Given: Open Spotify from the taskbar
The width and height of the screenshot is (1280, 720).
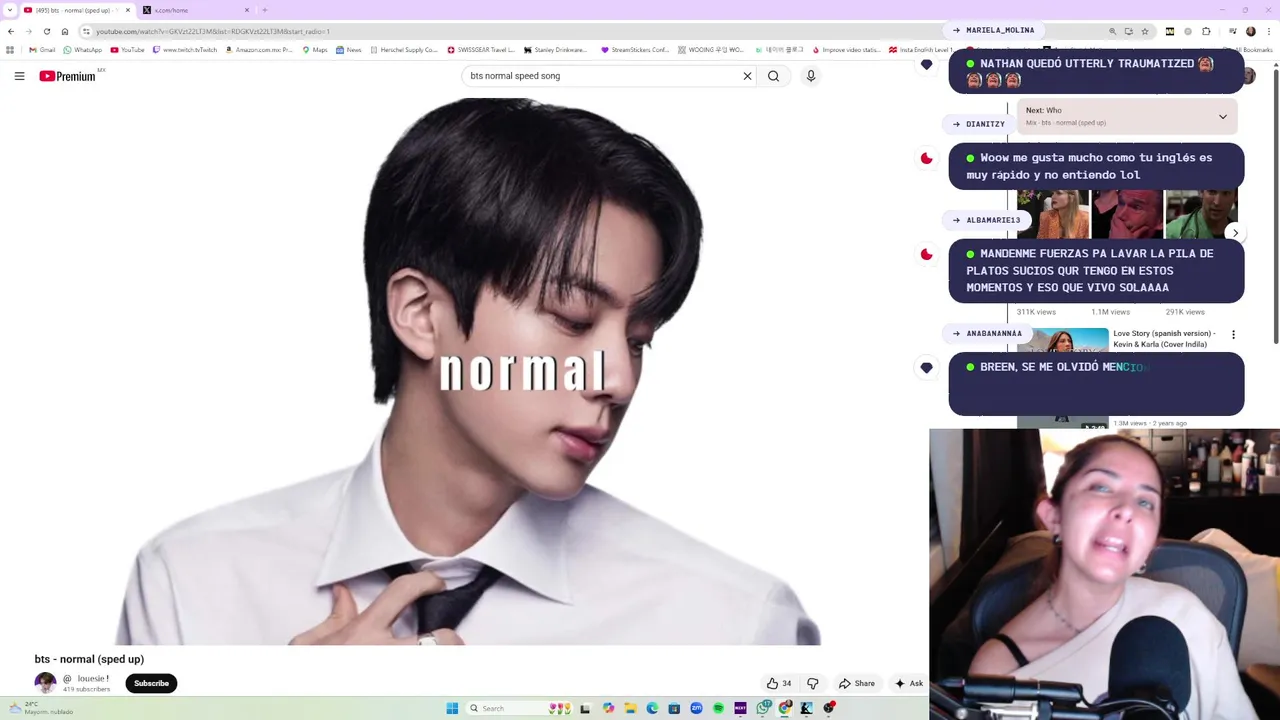Looking at the screenshot, I should (718, 708).
